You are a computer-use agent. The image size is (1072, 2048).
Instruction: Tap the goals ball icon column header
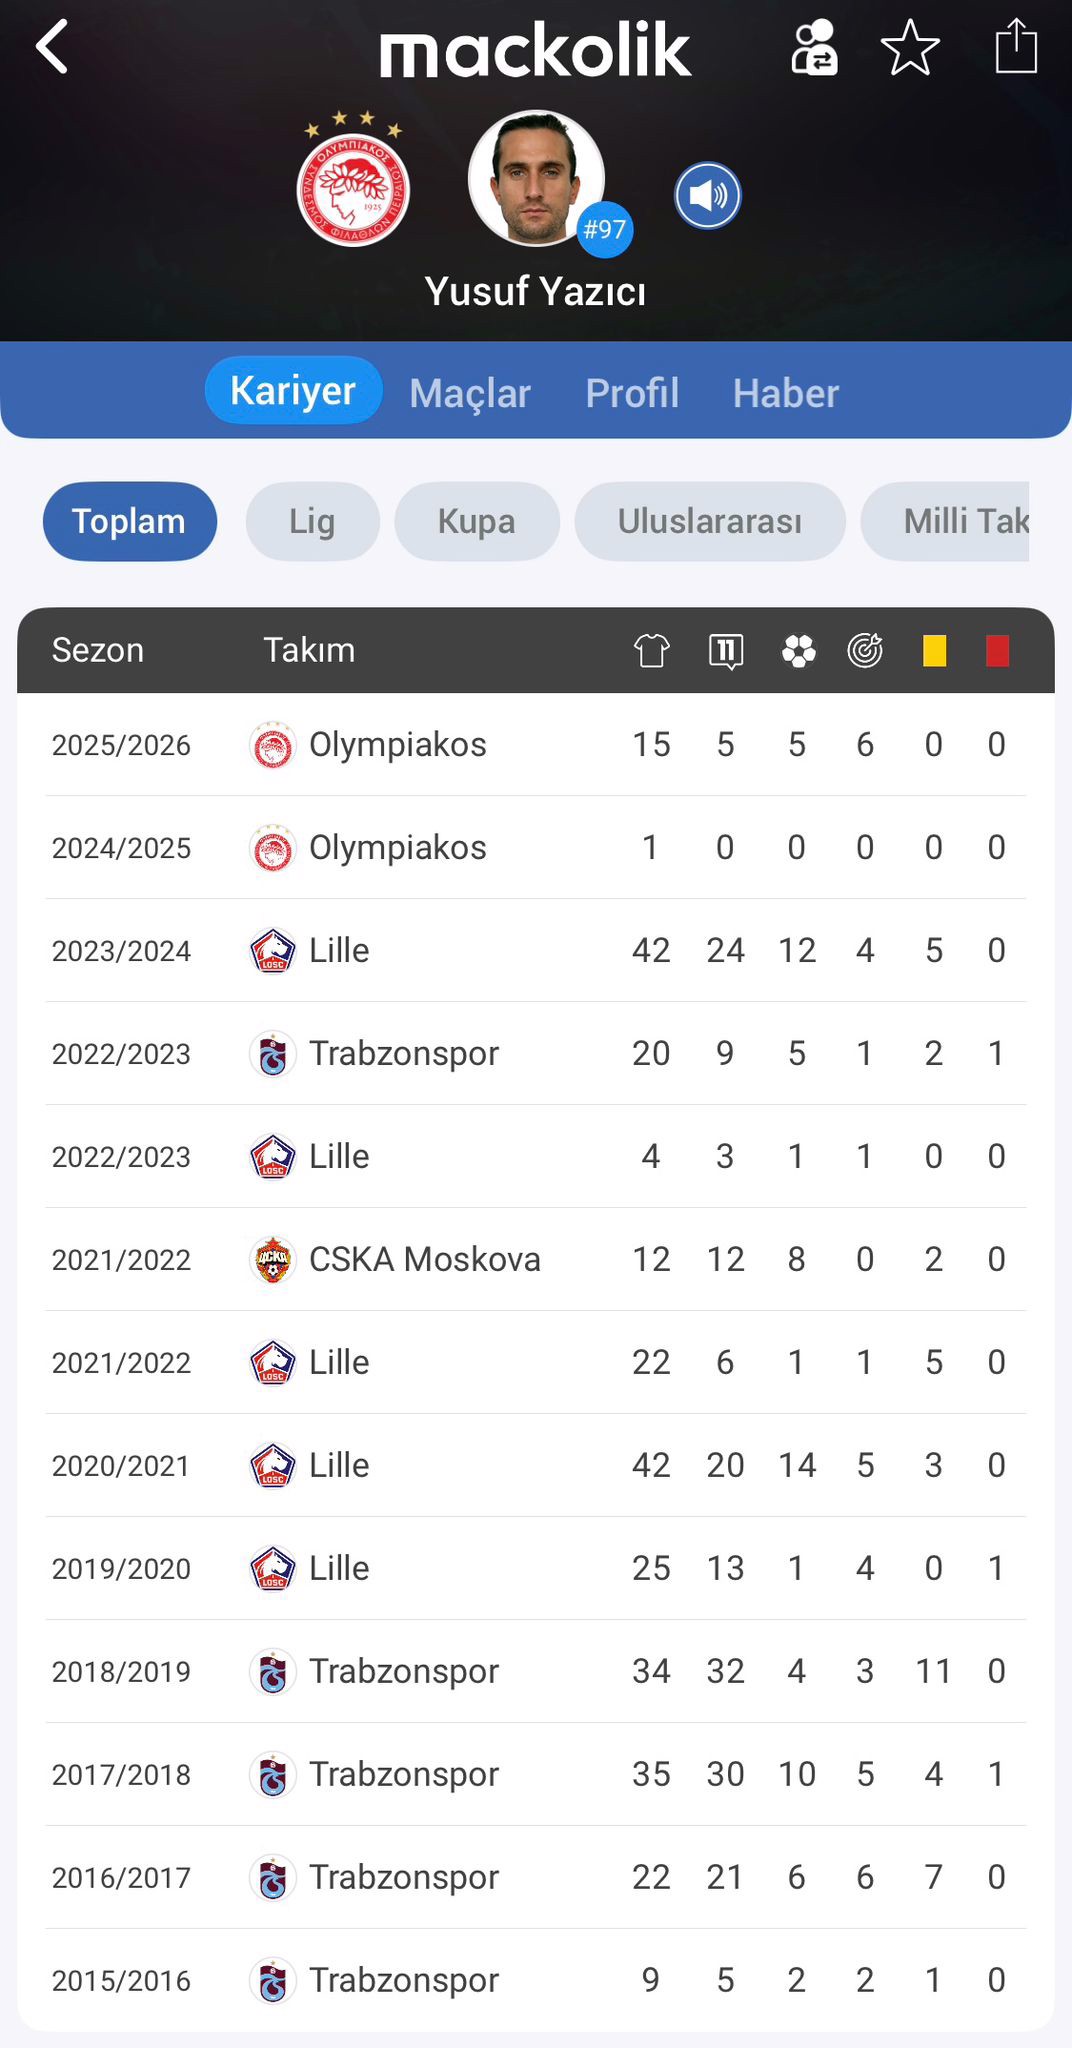(x=798, y=651)
